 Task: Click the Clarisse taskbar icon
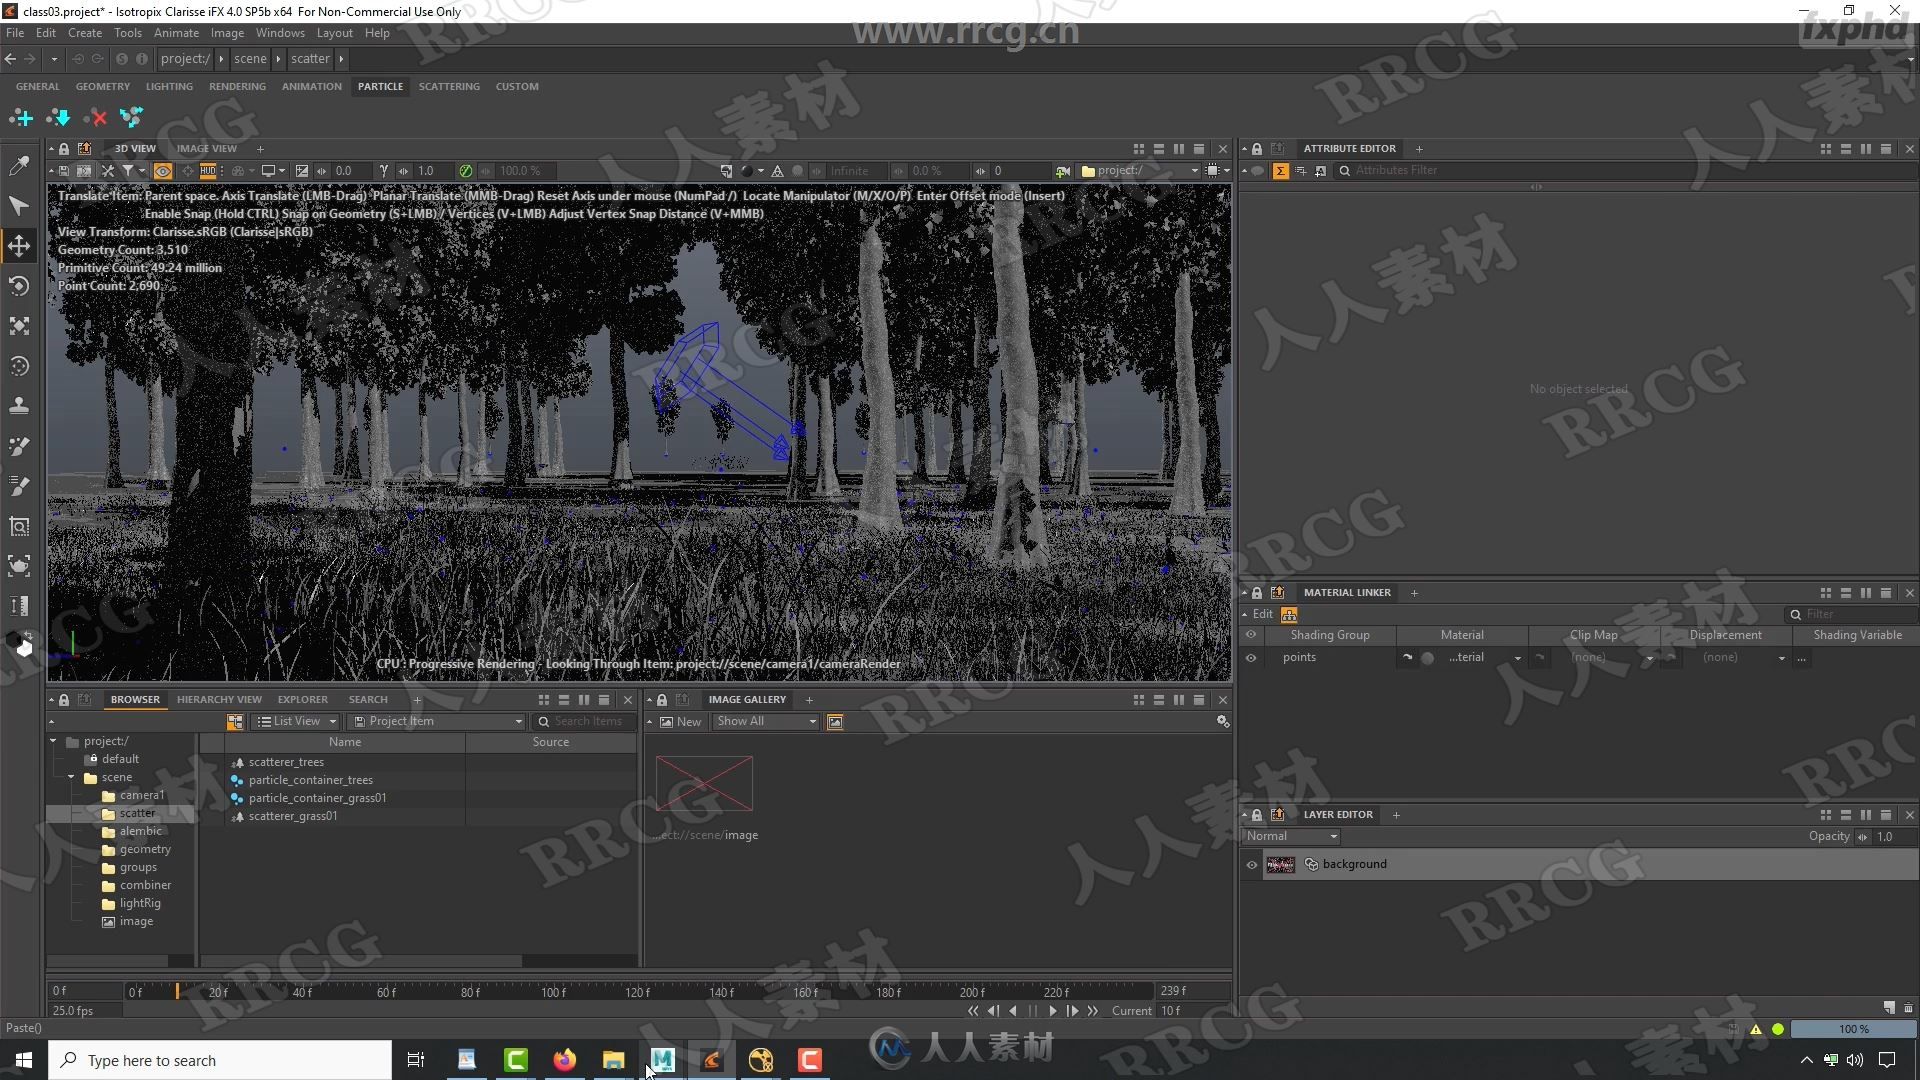[712, 1060]
